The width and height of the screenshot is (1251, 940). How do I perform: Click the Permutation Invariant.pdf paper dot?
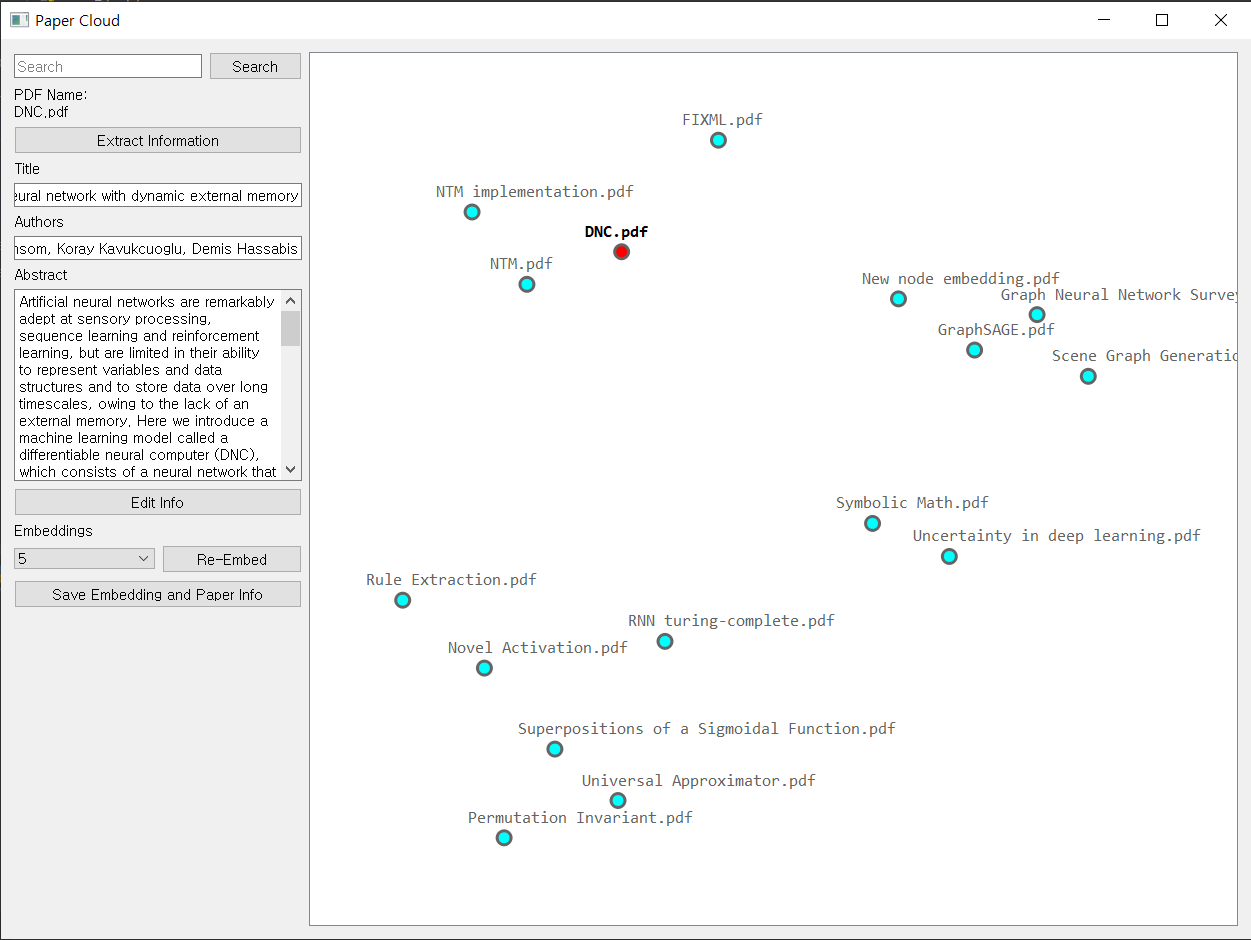(x=503, y=838)
